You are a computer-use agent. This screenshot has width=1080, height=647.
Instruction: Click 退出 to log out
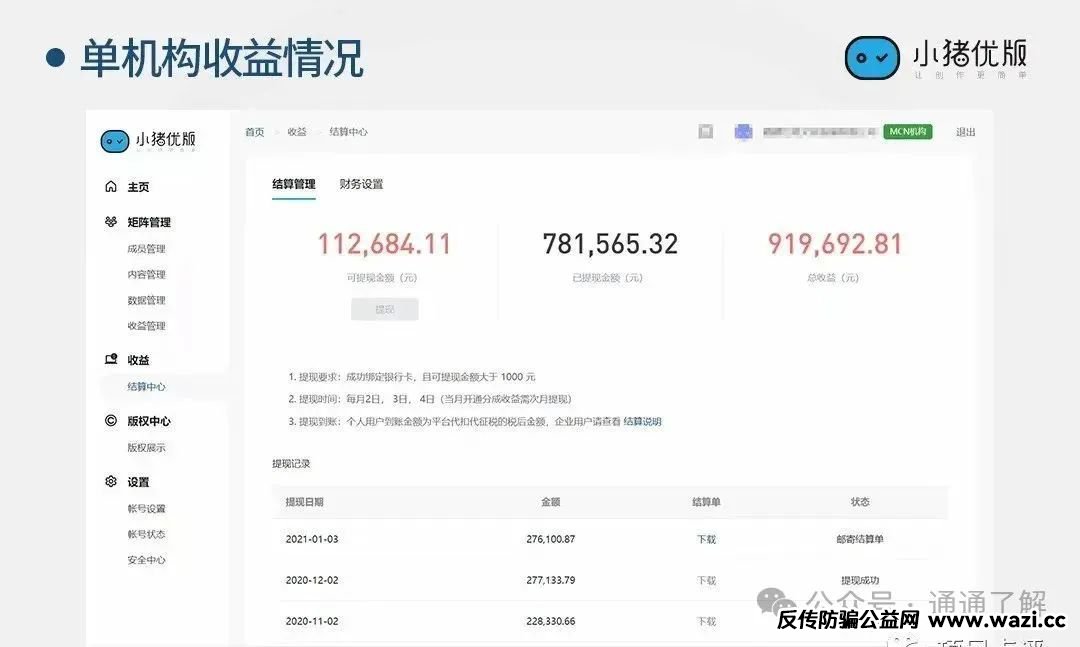tap(965, 132)
